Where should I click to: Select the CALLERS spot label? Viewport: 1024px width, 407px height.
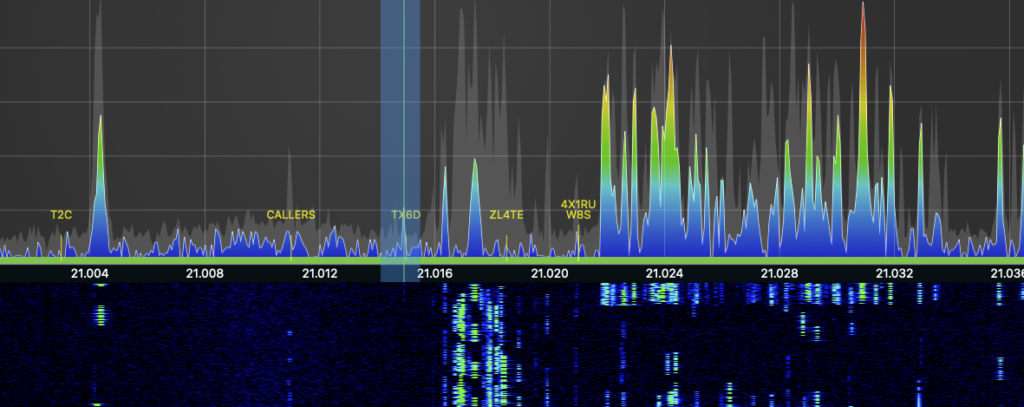coord(291,214)
